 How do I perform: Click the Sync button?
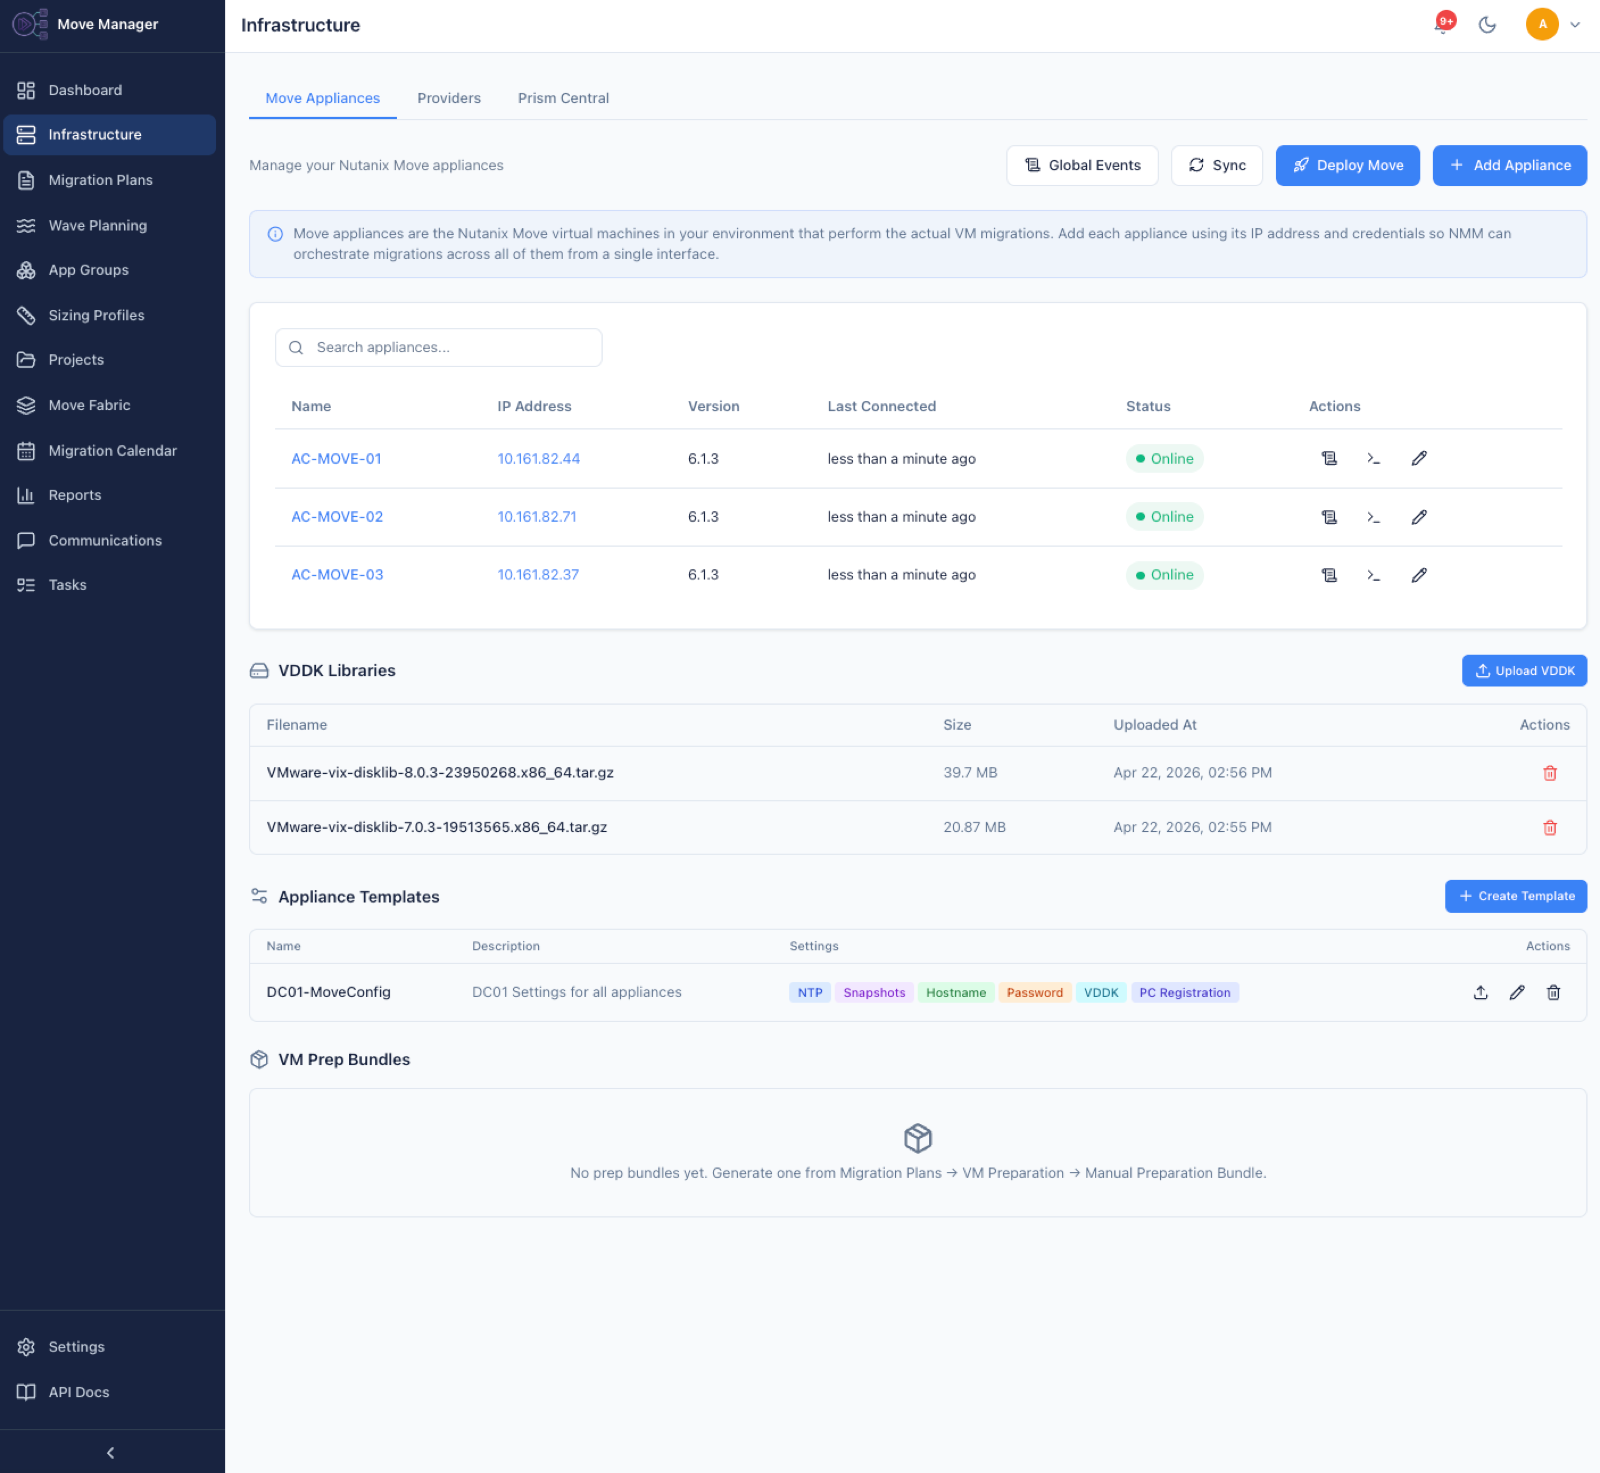[x=1217, y=165]
